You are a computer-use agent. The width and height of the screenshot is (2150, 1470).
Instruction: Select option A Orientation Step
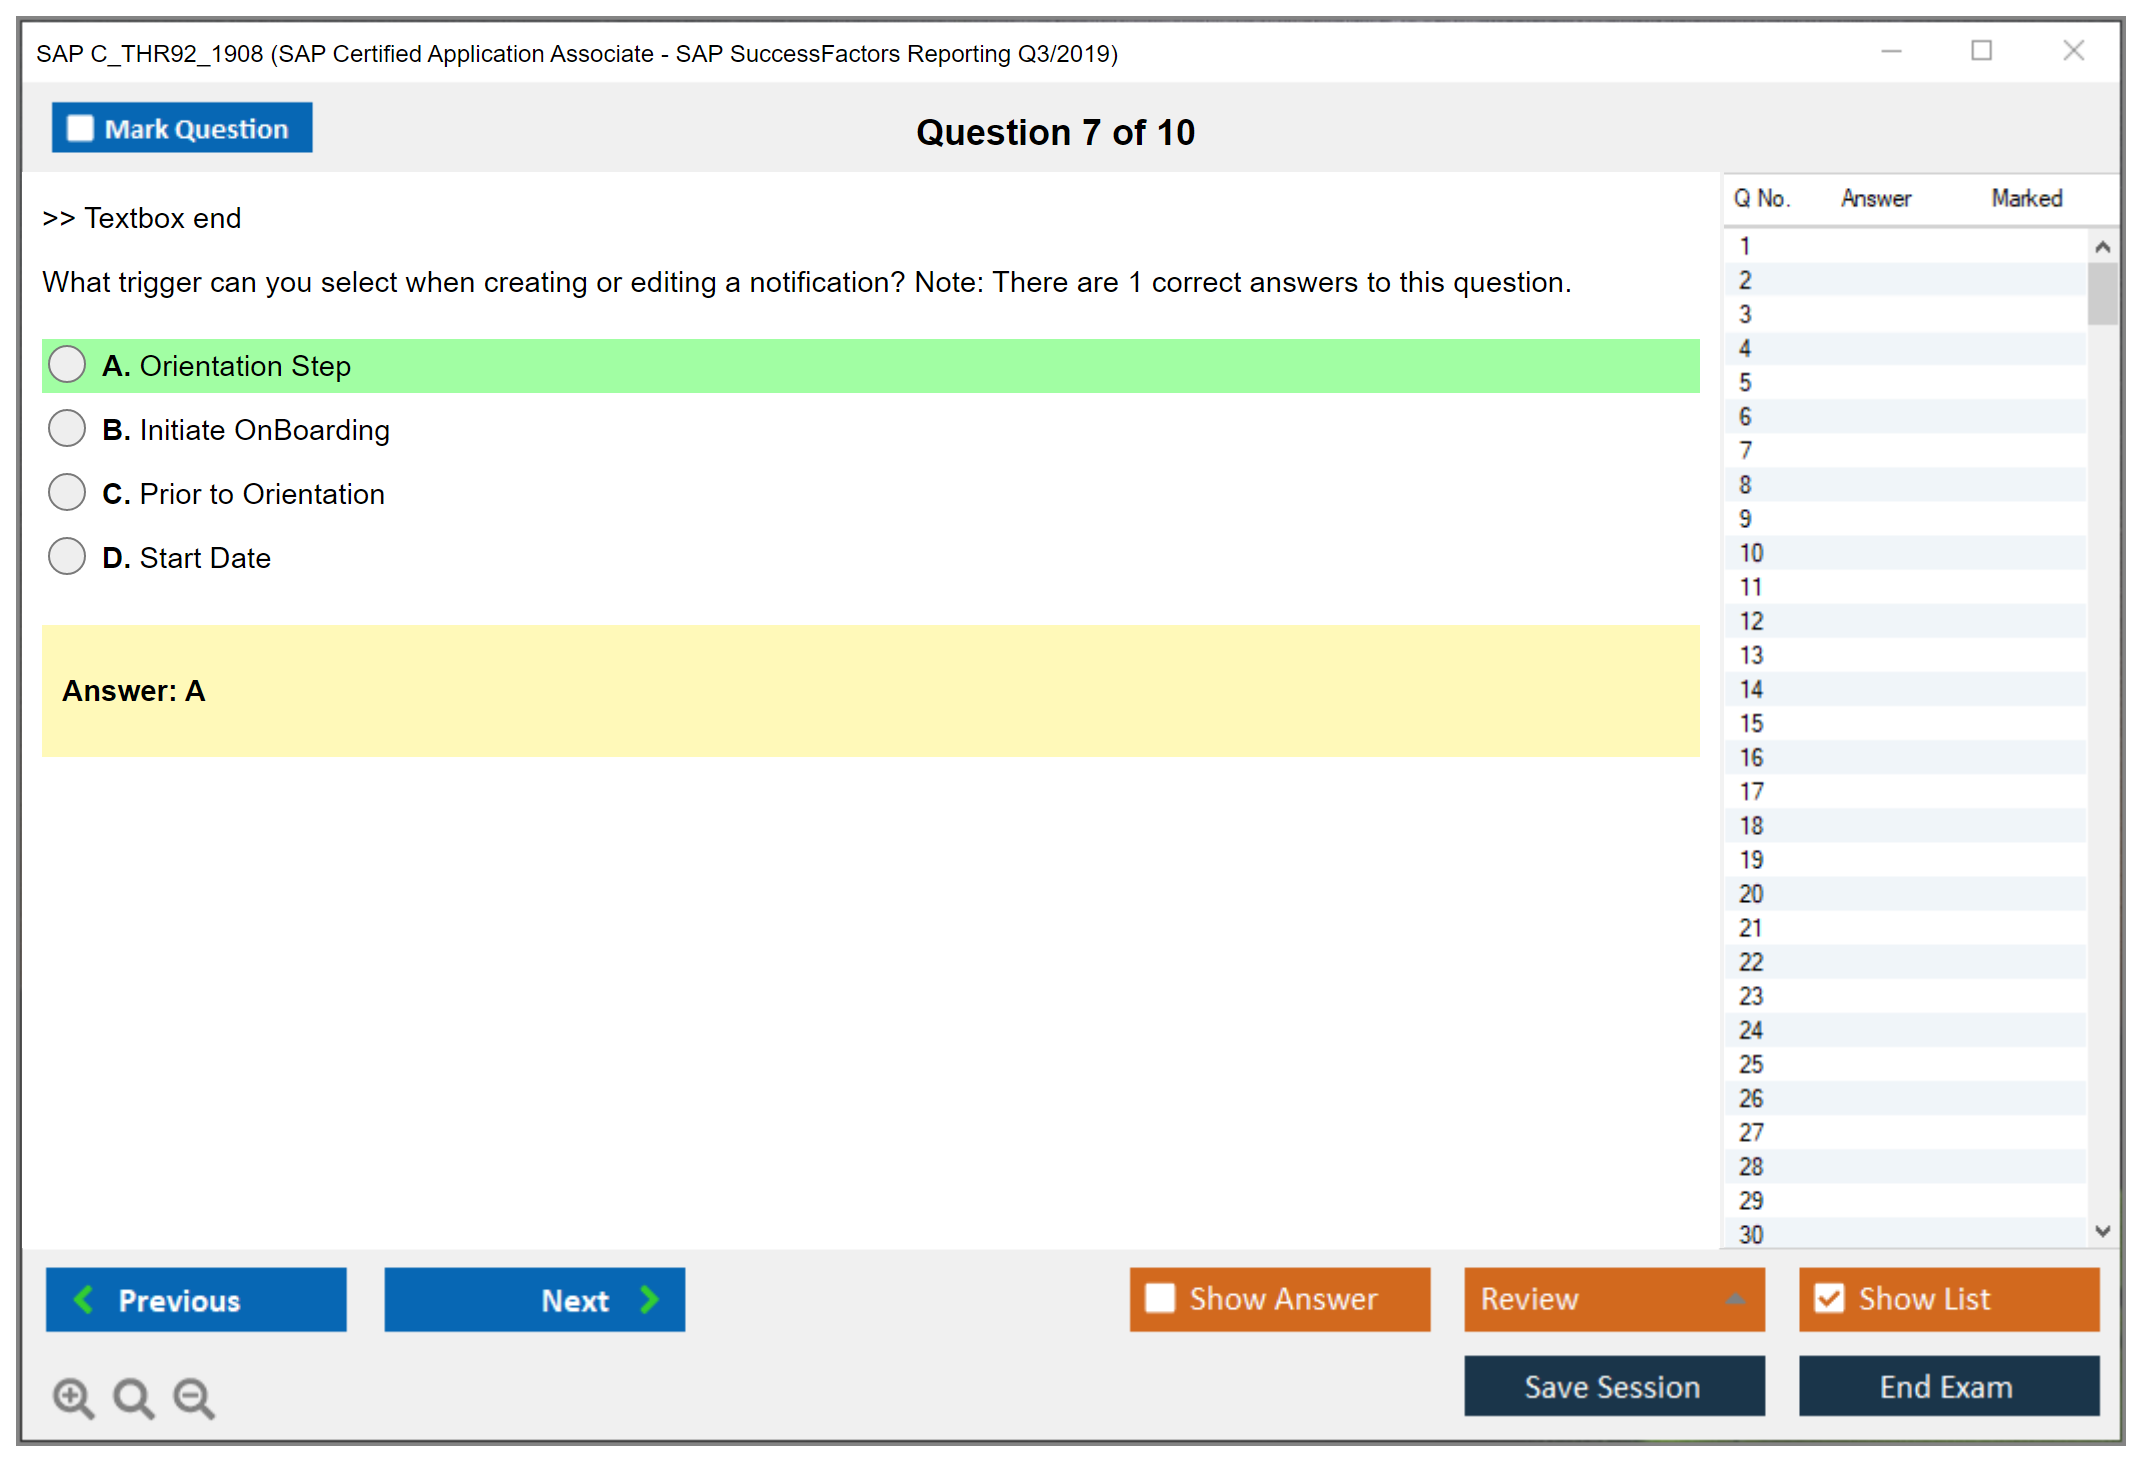point(67,365)
